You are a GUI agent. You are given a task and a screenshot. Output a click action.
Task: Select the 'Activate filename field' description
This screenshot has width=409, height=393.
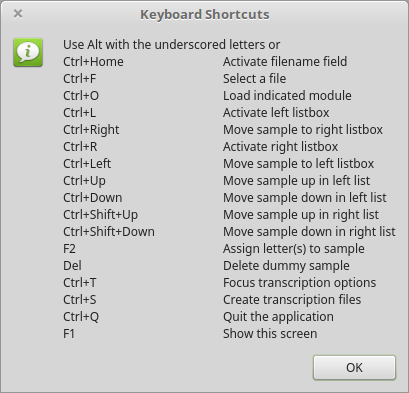(285, 62)
